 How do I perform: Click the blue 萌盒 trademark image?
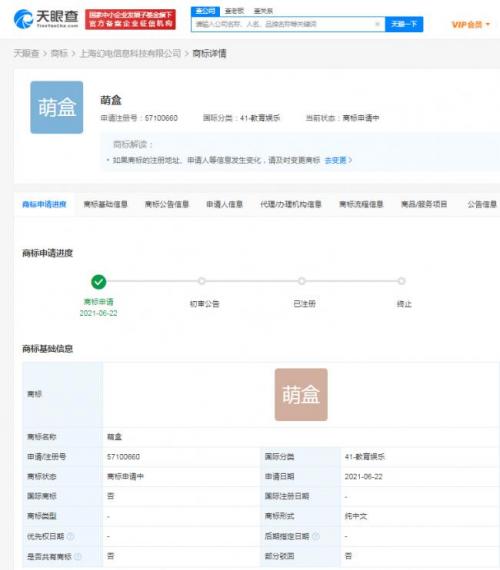click(x=57, y=107)
